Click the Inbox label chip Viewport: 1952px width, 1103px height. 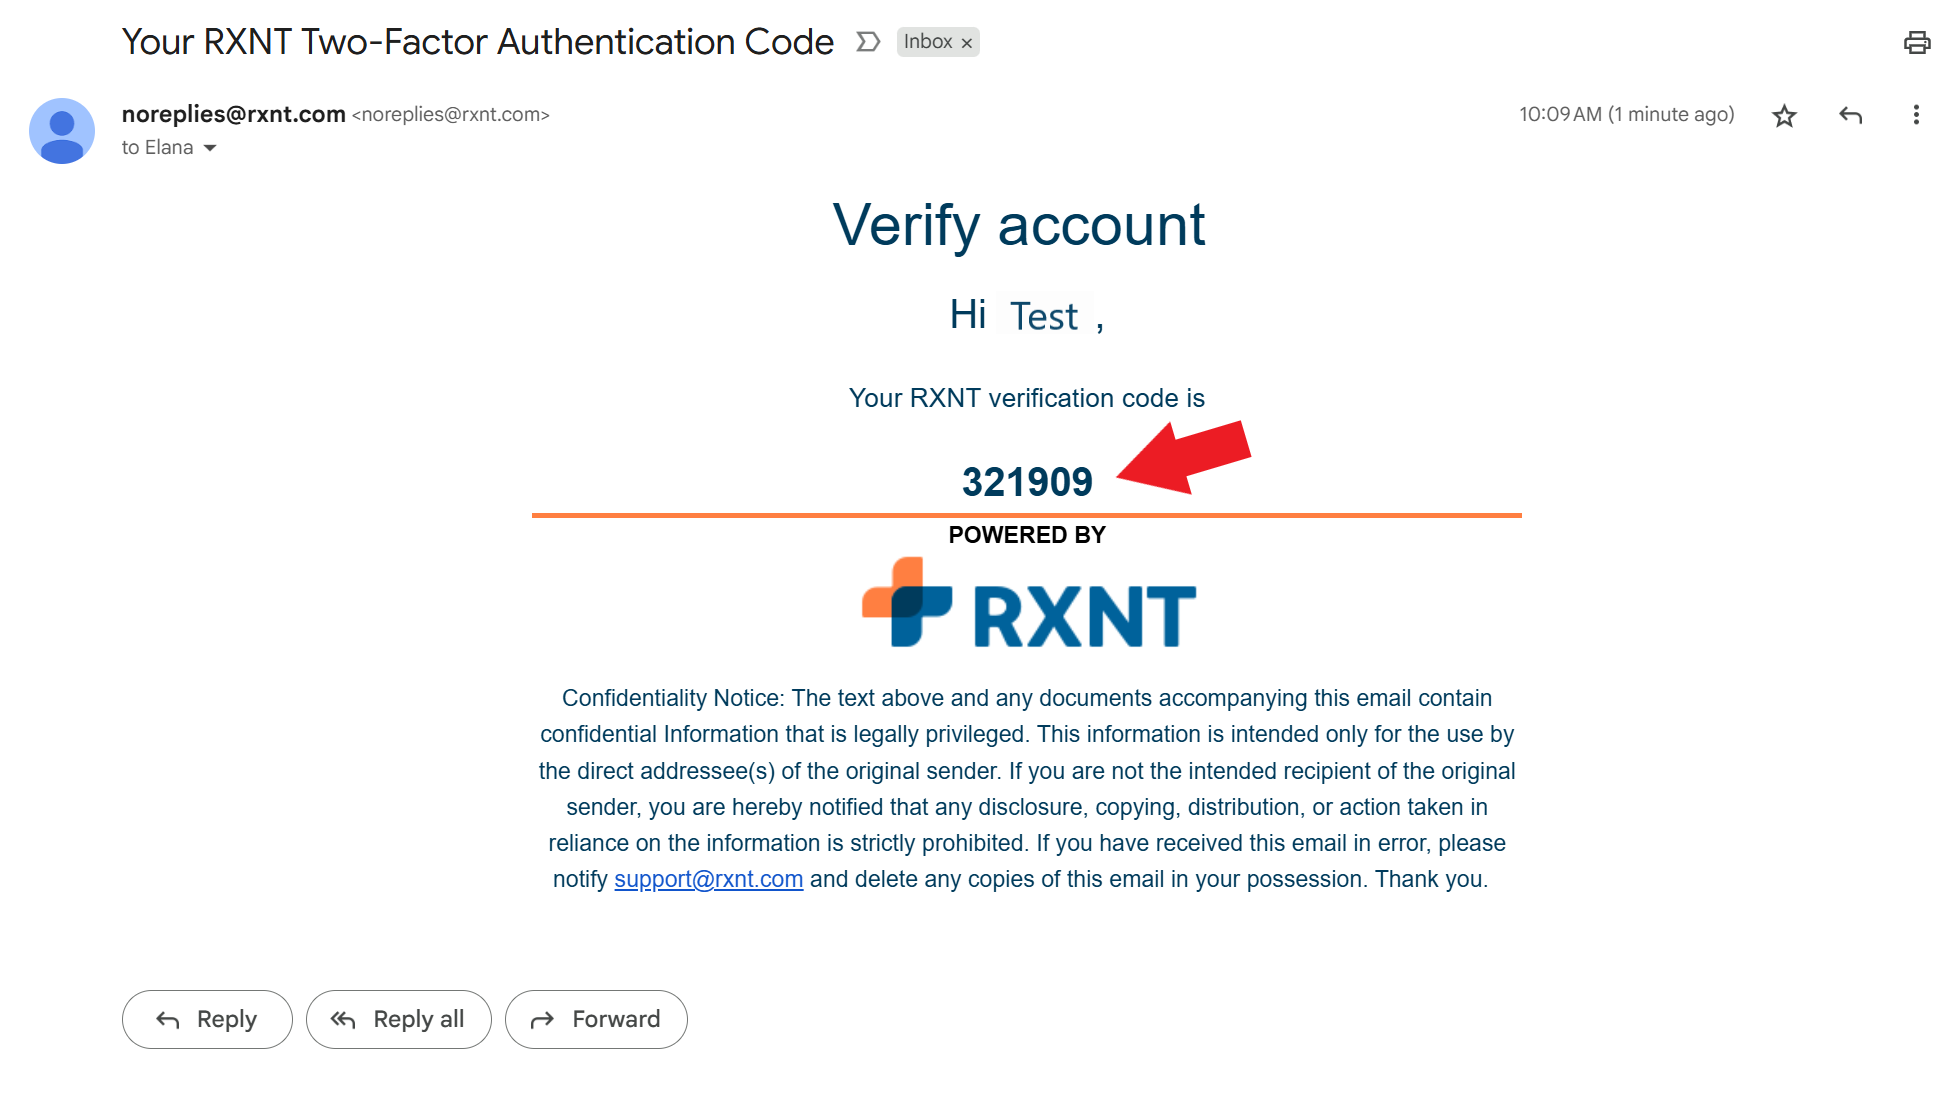coord(927,42)
